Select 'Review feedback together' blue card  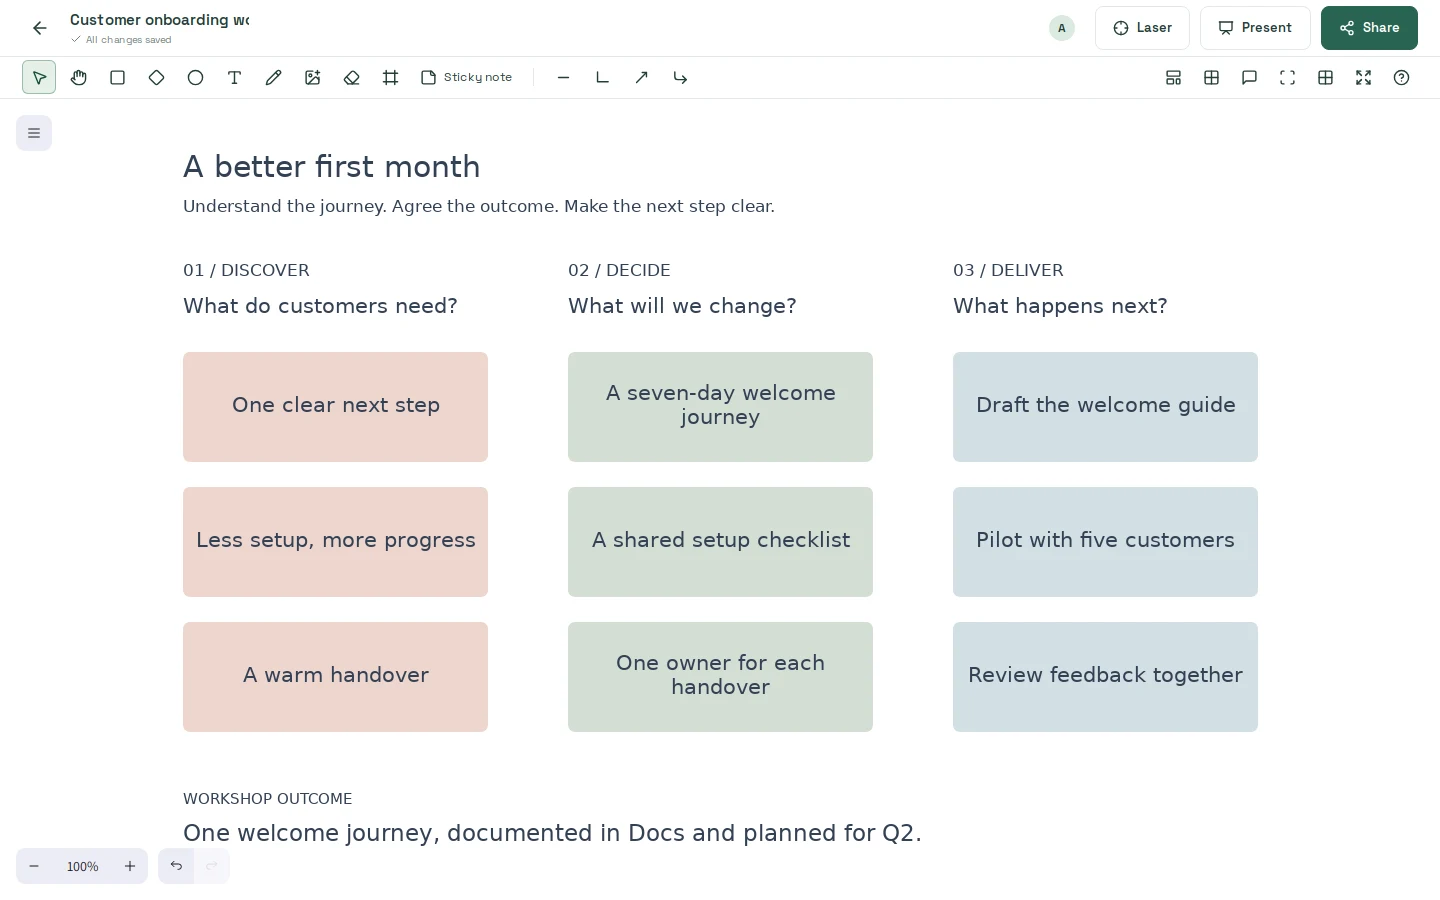coord(1105,677)
